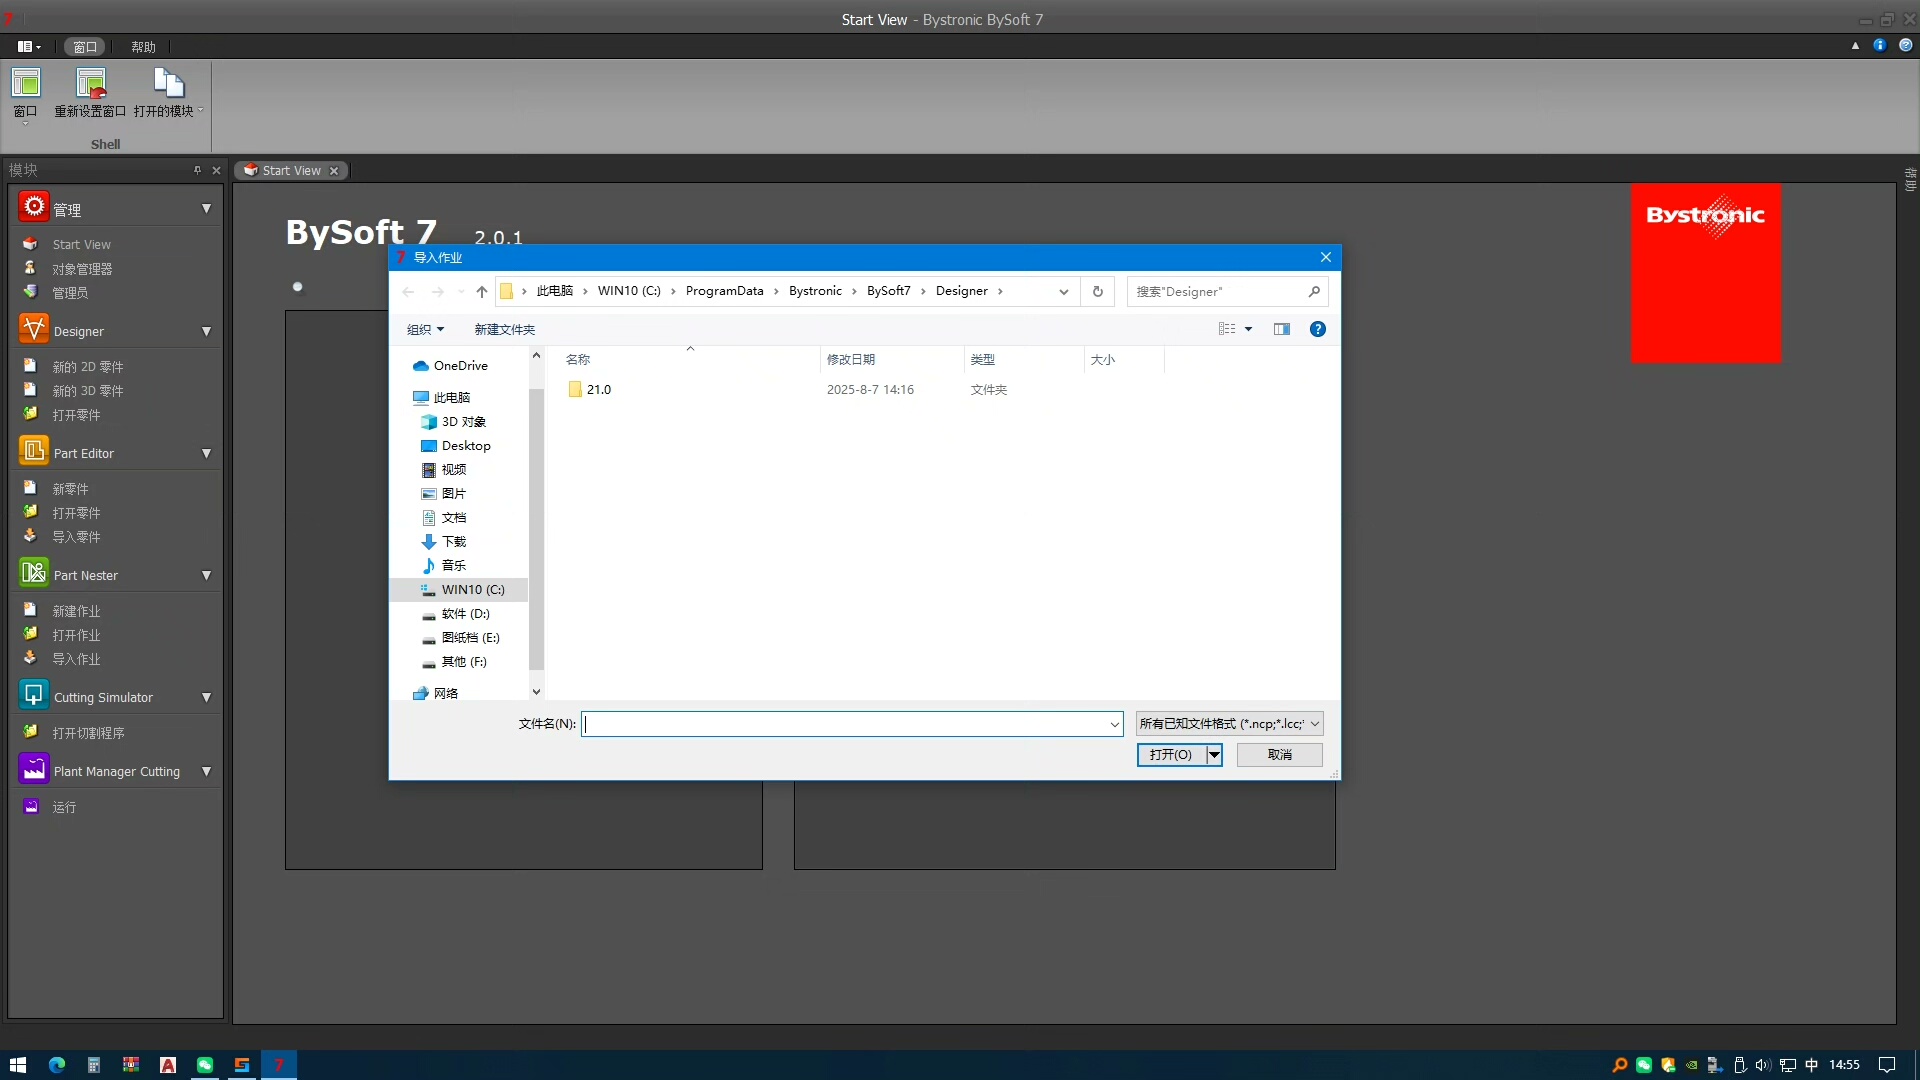Viewport: 1920px width, 1080px height.
Task: Click the refresh button in address bar
Action: 1097,291
